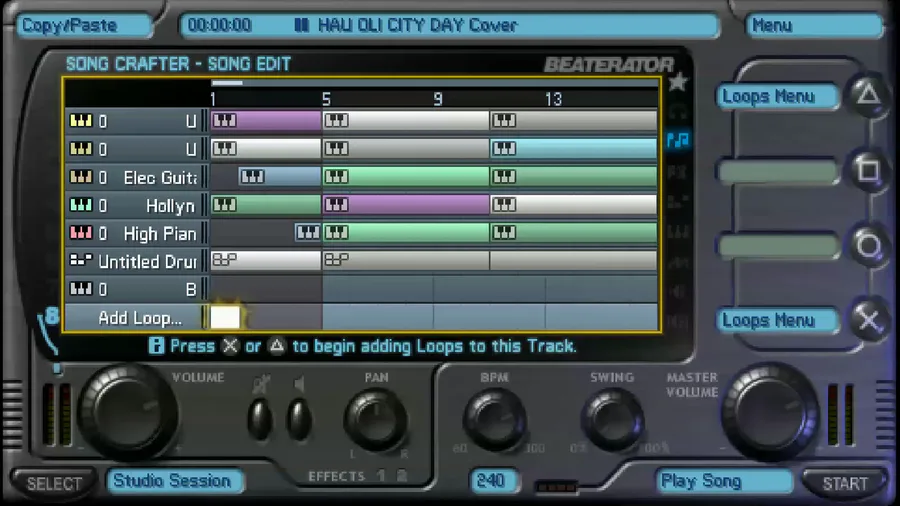Viewport: 900px width, 506px height.
Task: Click Play Song
Action: coord(724,481)
